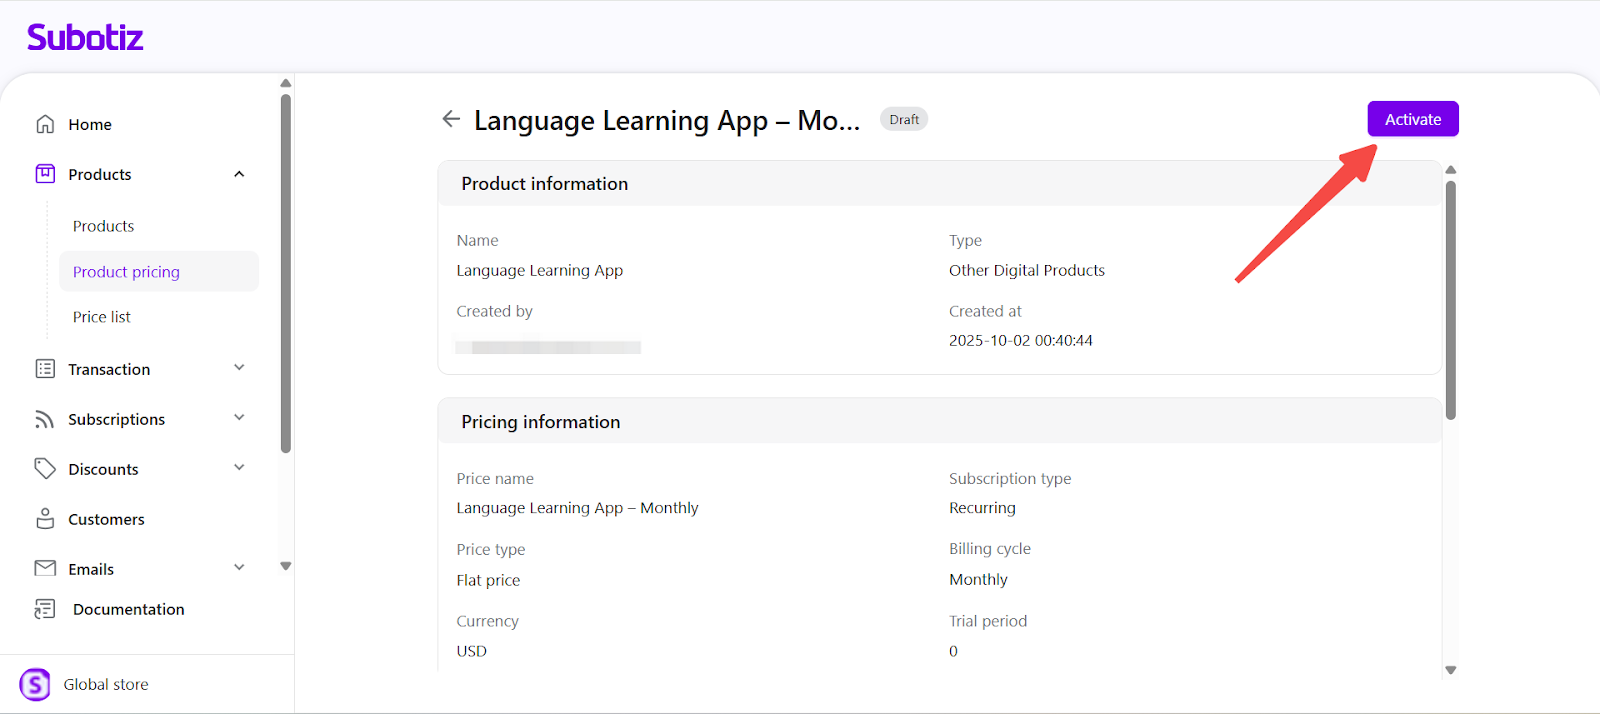Expand the Subscriptions menu chevron

pyautogui.click(x=239, y=418)
